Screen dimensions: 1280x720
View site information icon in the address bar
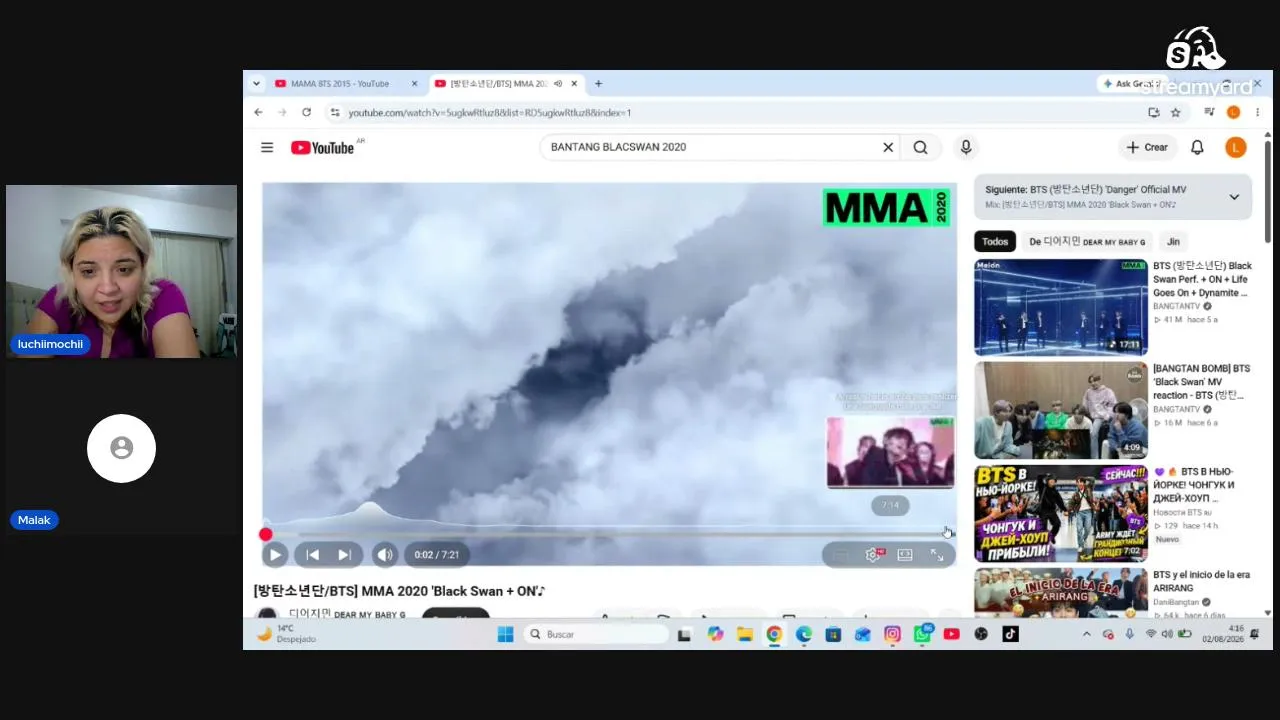coord(335,112)
